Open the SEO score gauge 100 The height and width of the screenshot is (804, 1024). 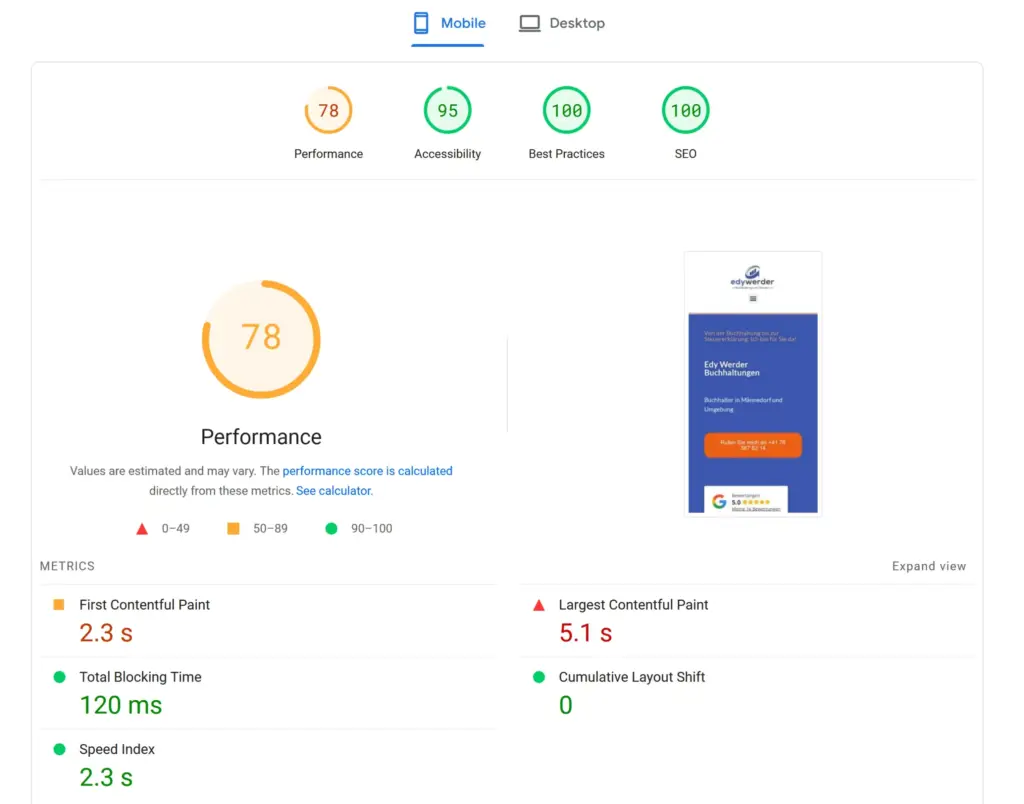(x=685, y=110)
